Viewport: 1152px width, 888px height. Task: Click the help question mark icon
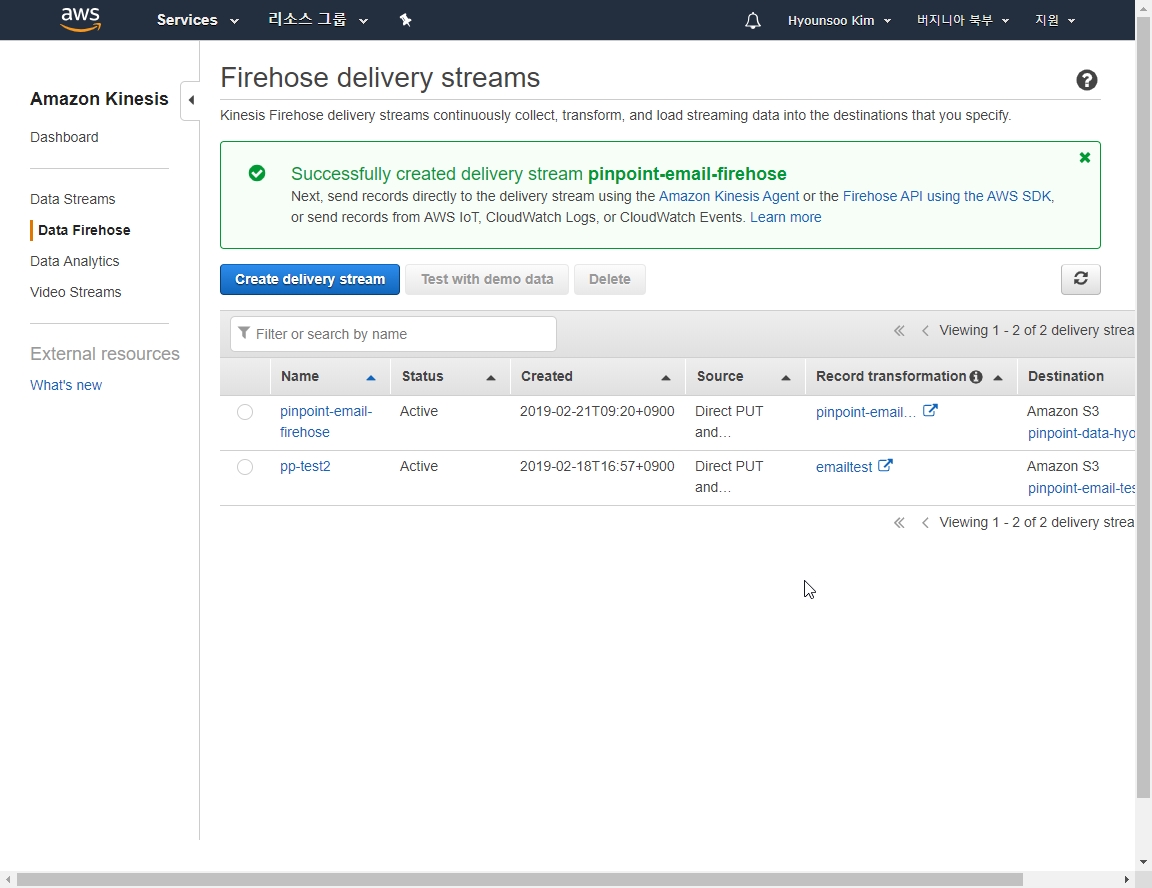tap(1087, 80)
